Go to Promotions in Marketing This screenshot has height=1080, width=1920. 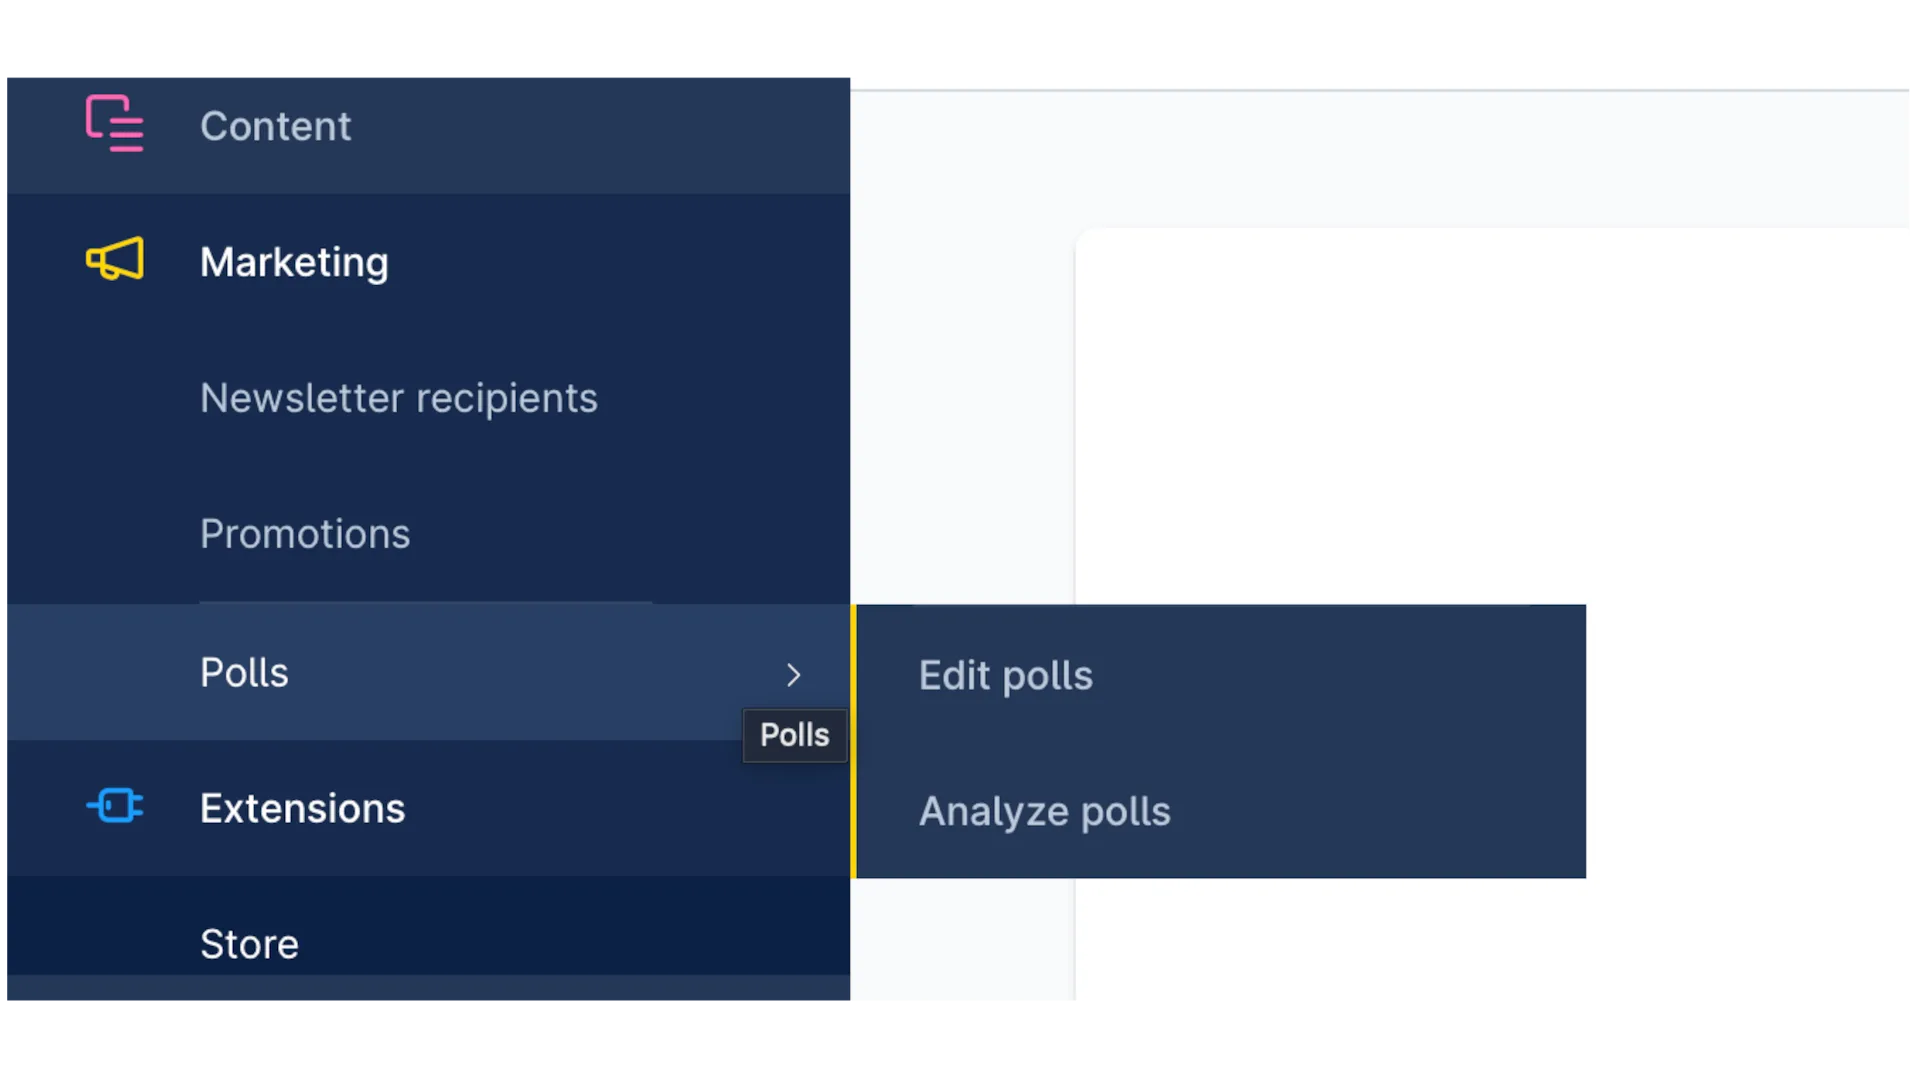(x=304, y=534)
